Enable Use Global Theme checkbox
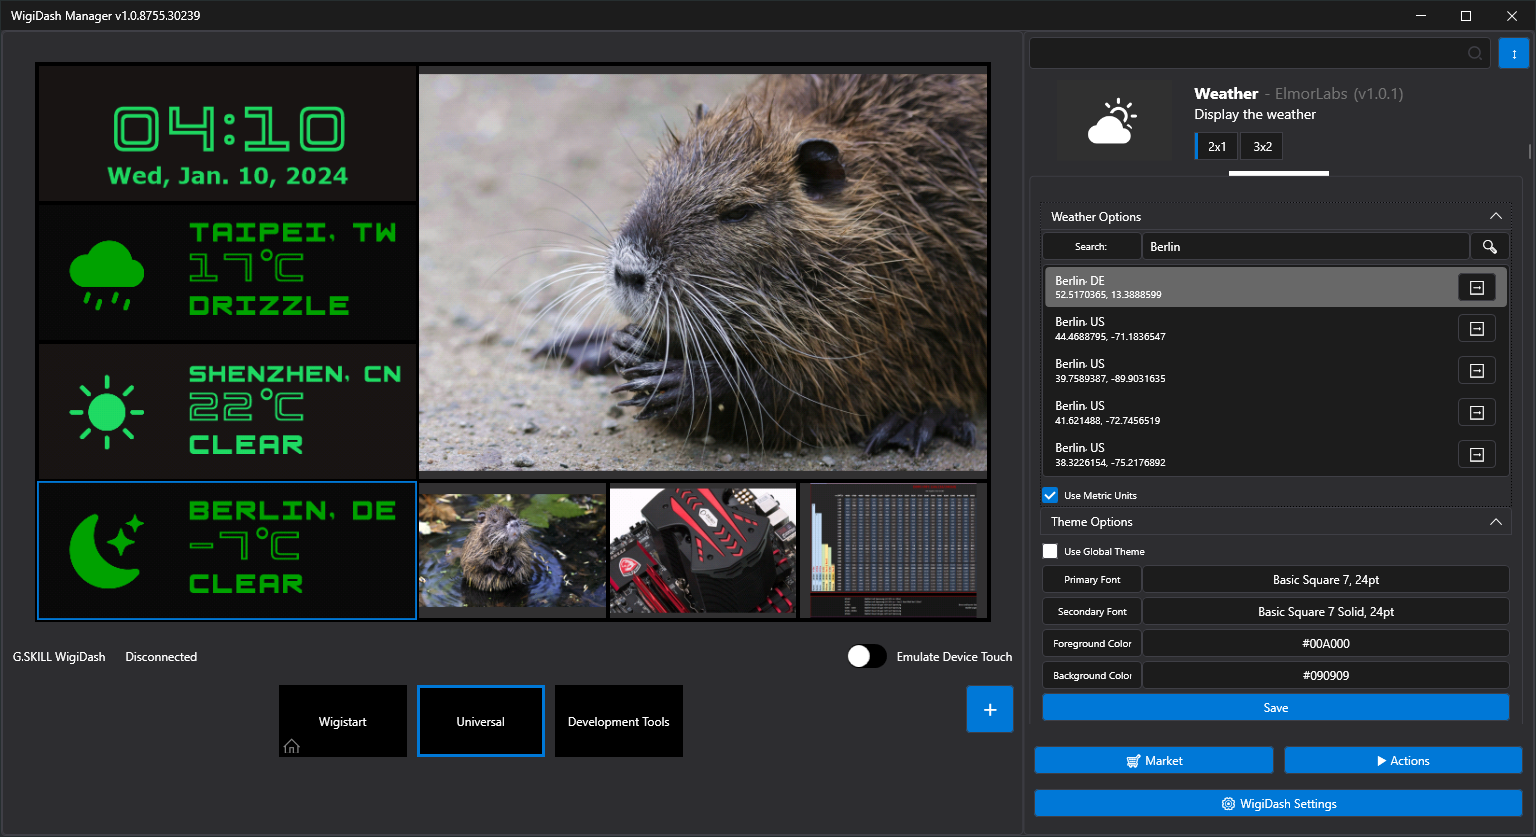Image resolution: width=1536 pixels, height=837 pixels. (1050, 551)
